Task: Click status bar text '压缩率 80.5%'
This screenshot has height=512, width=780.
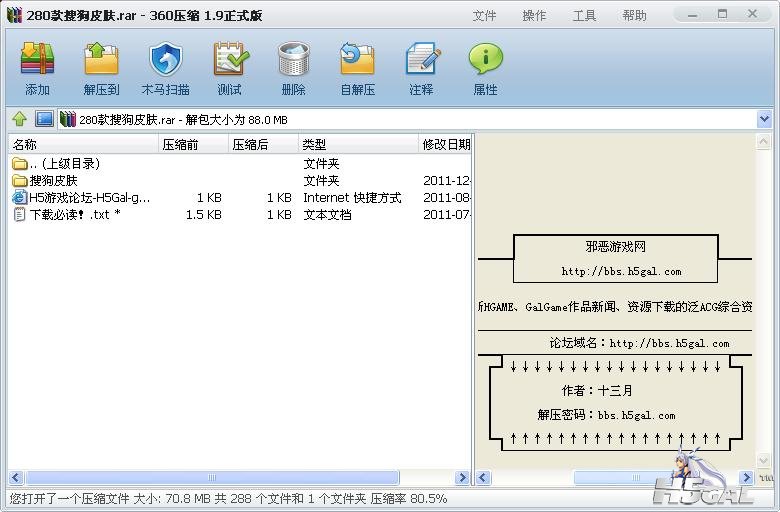Action: tap(409, 499)
